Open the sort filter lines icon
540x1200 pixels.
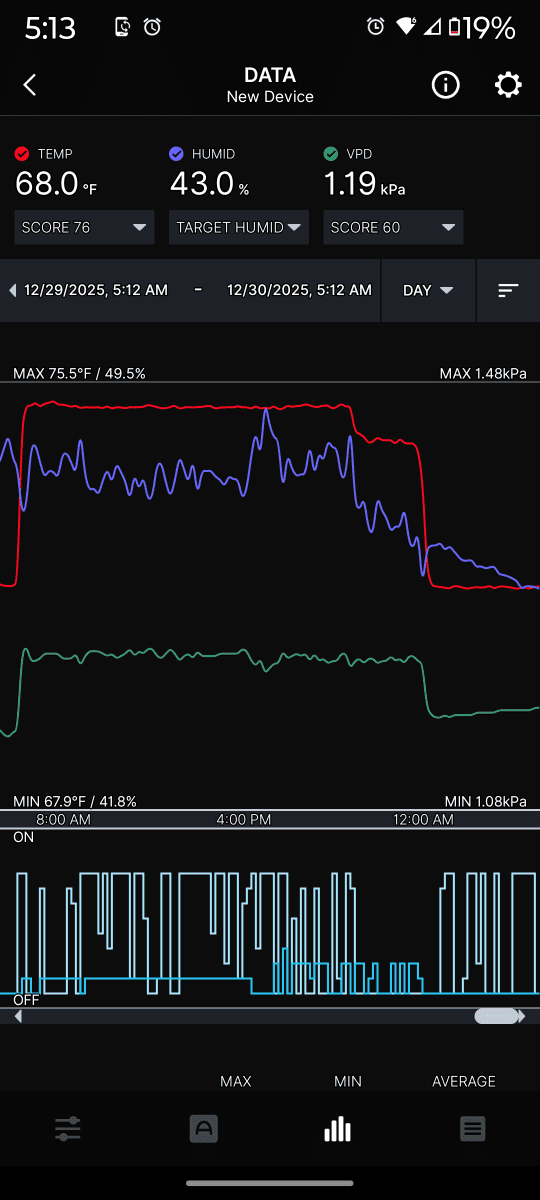[508, 290]
